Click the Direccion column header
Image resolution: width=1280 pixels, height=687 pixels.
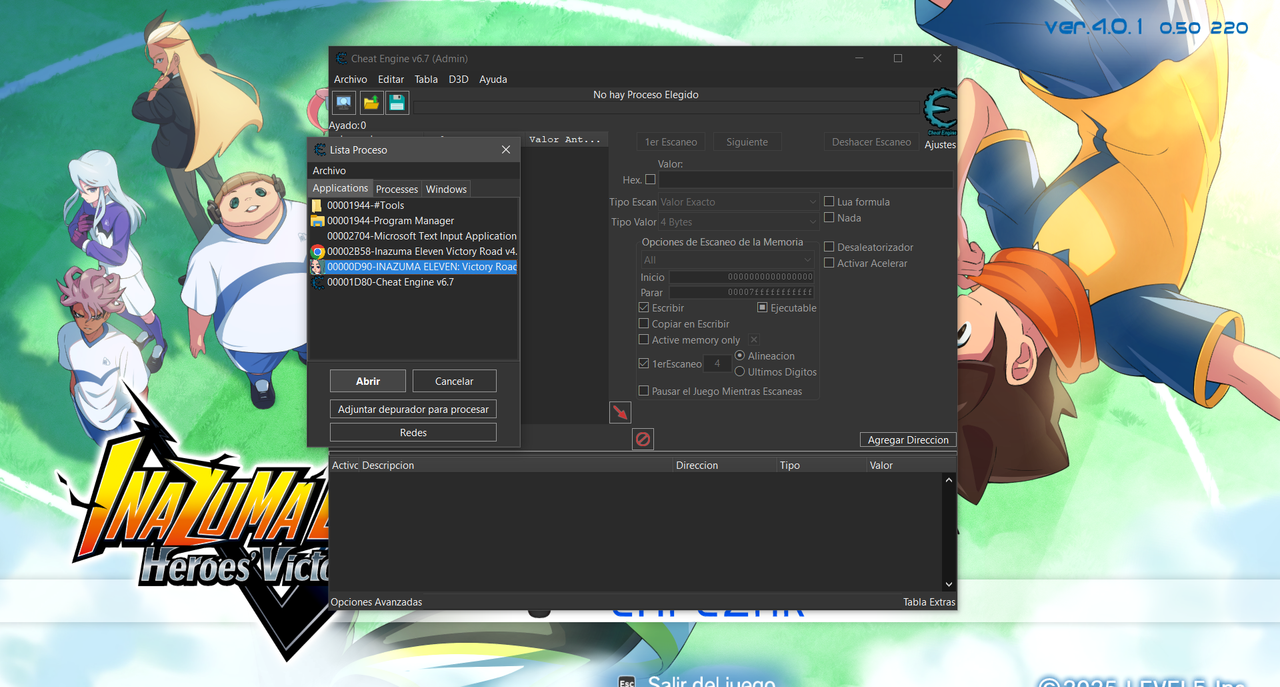697,465
